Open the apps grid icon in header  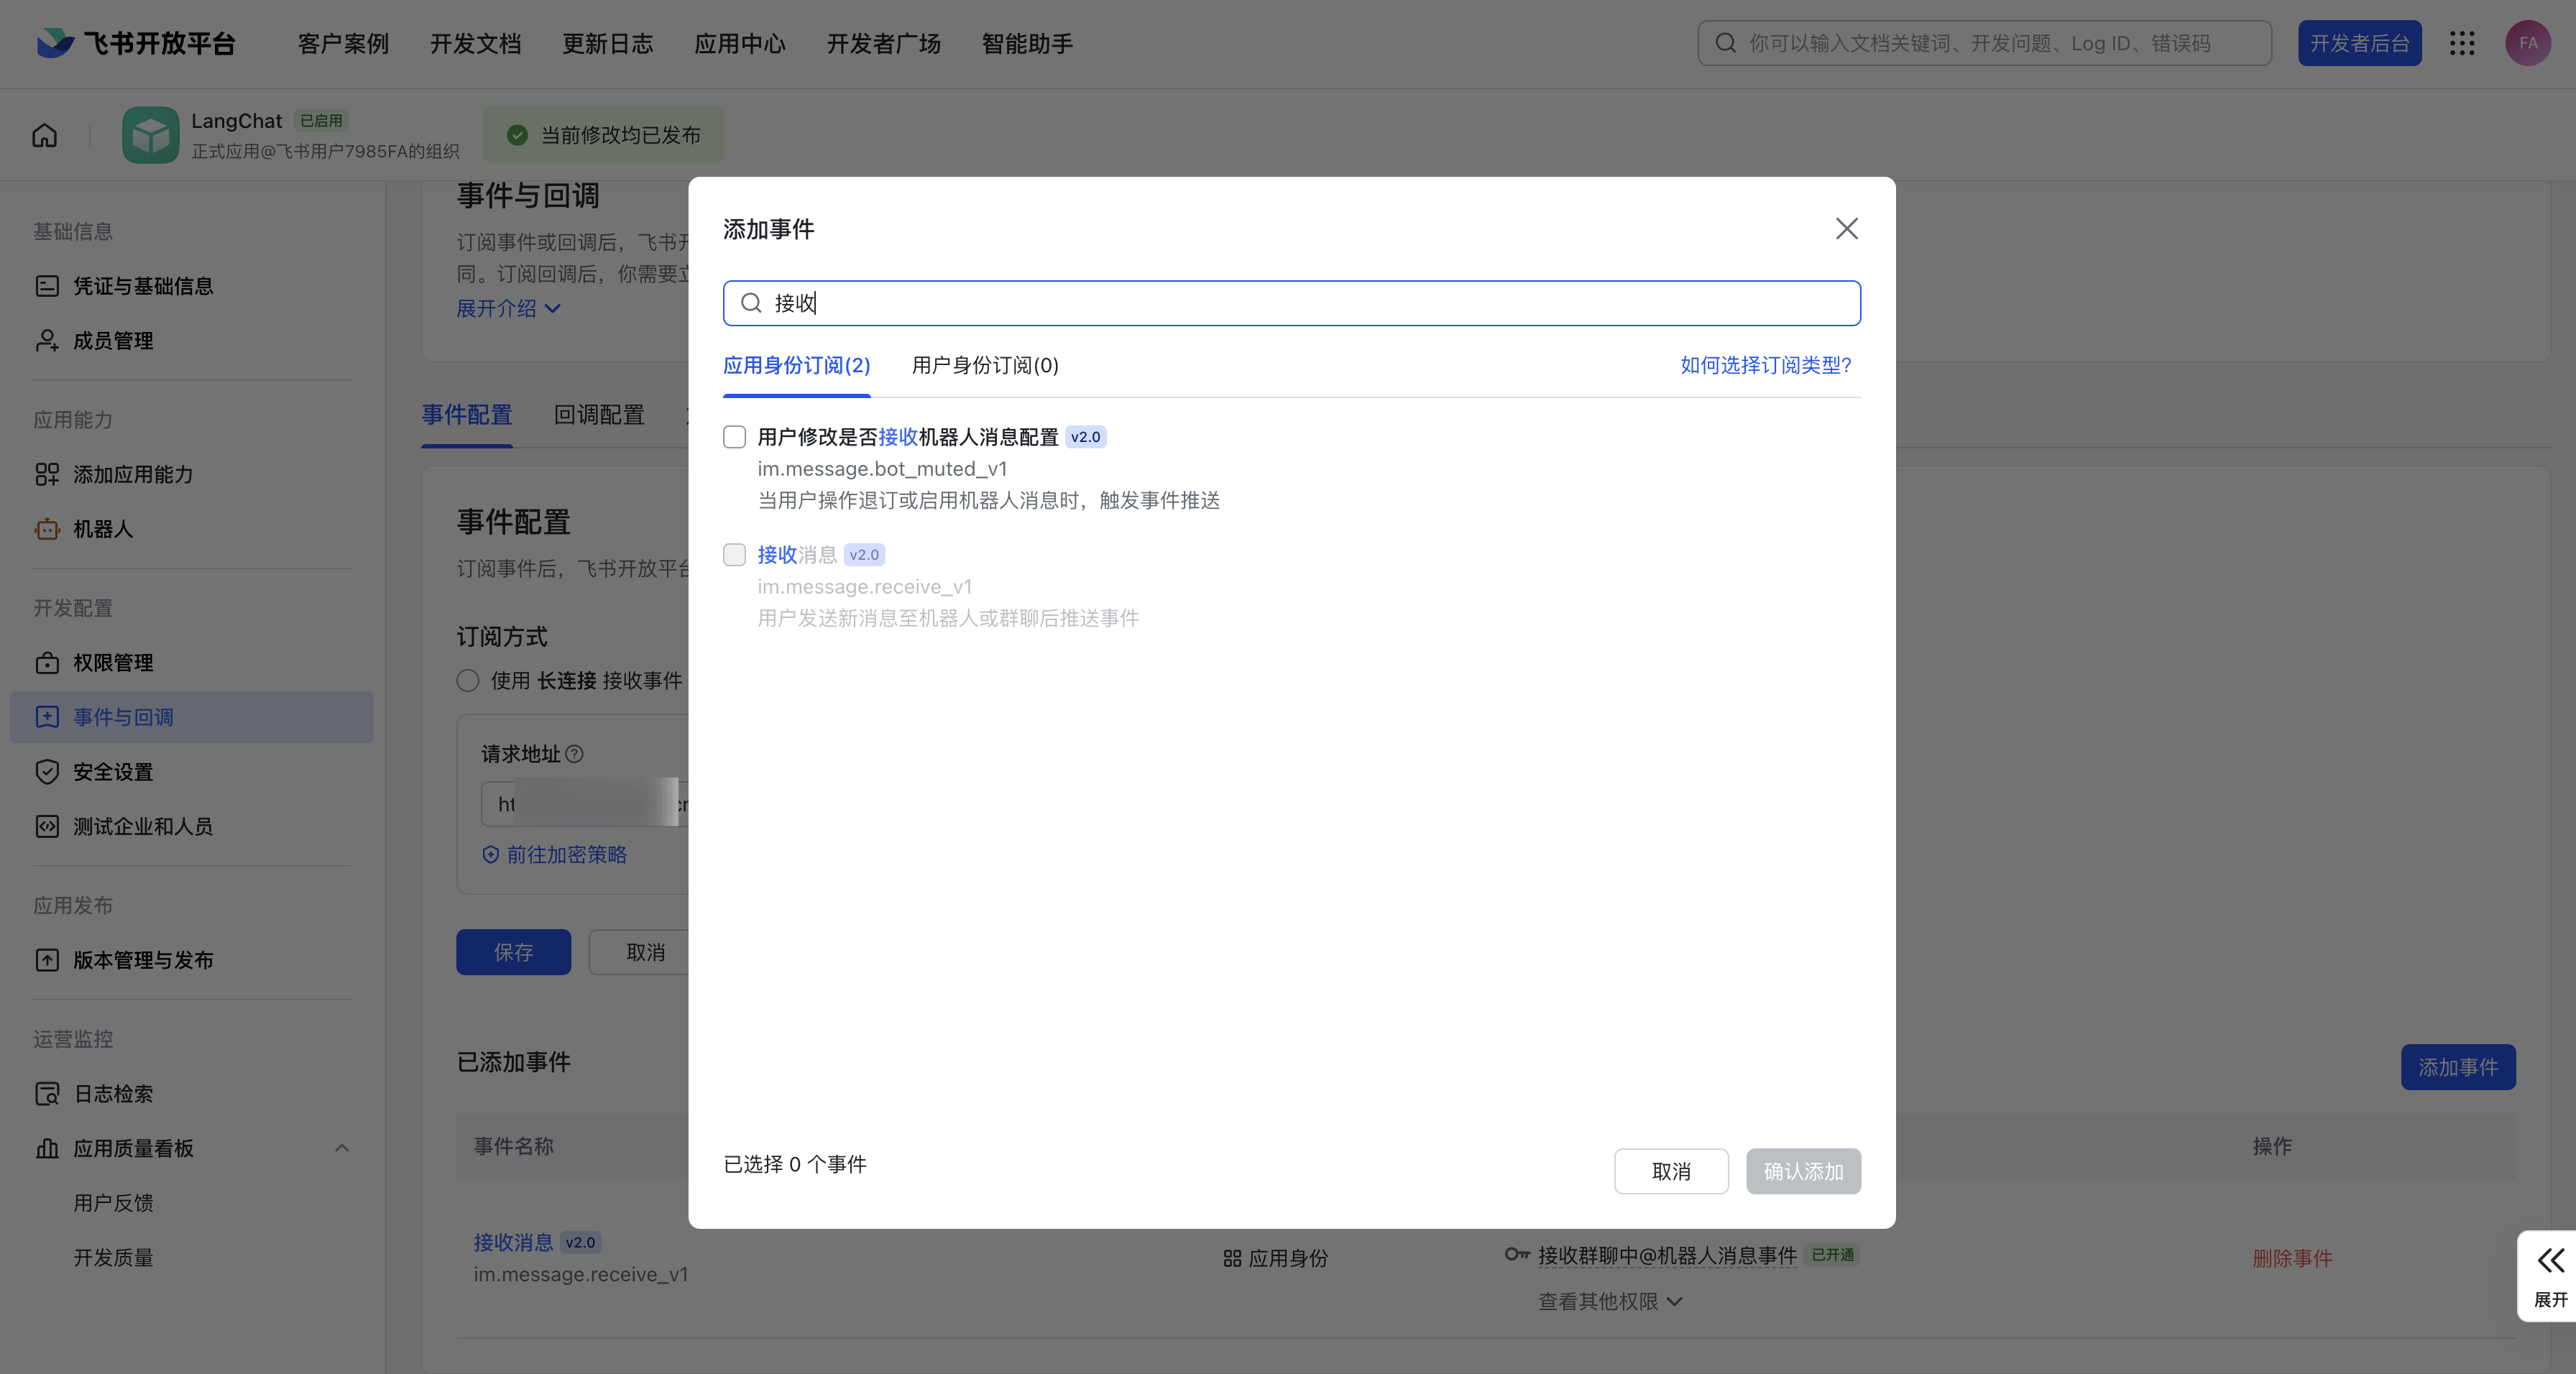click(x=2462, y=43)
